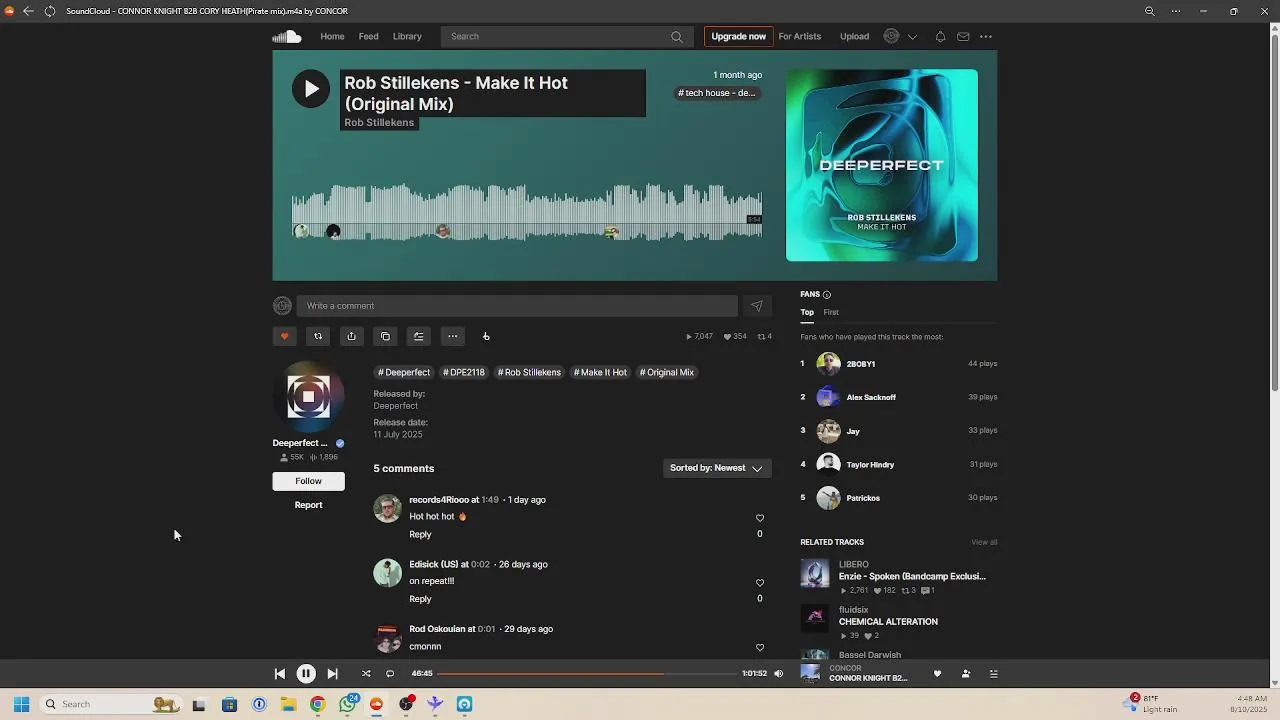Viewport: 1280px width, 720px height.
Task: Share the track
Action: click(351, 337)
